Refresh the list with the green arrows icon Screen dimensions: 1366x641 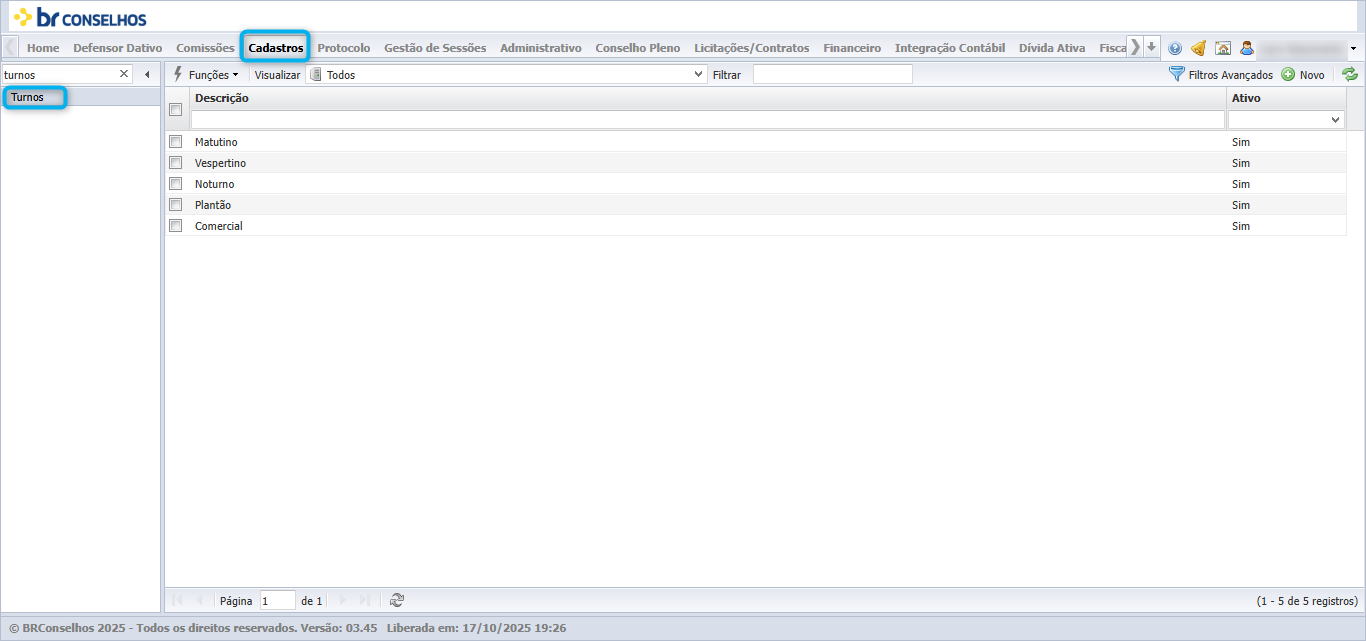tap(1350, 74)
